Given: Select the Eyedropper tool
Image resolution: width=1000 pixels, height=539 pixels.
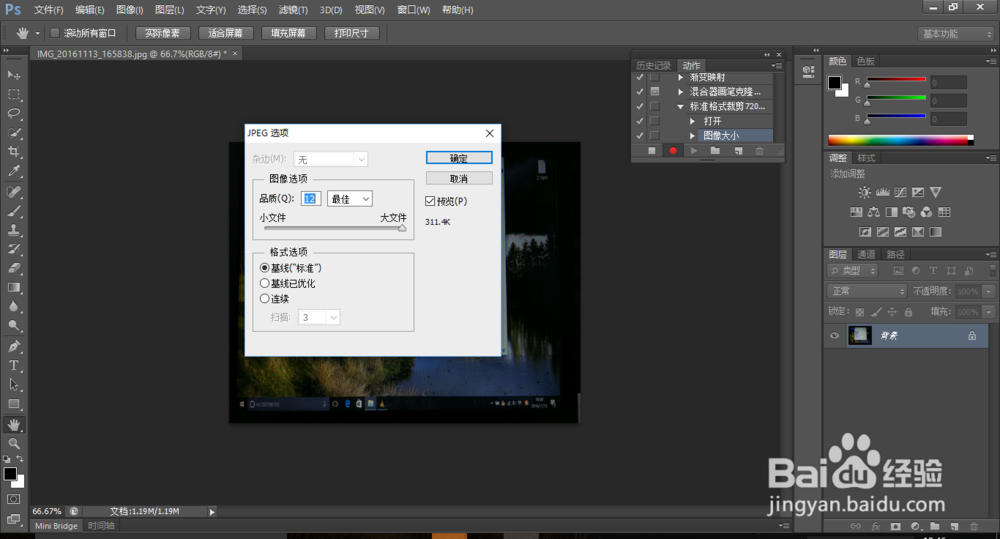Looking at the screenshot, I should 13,171.
